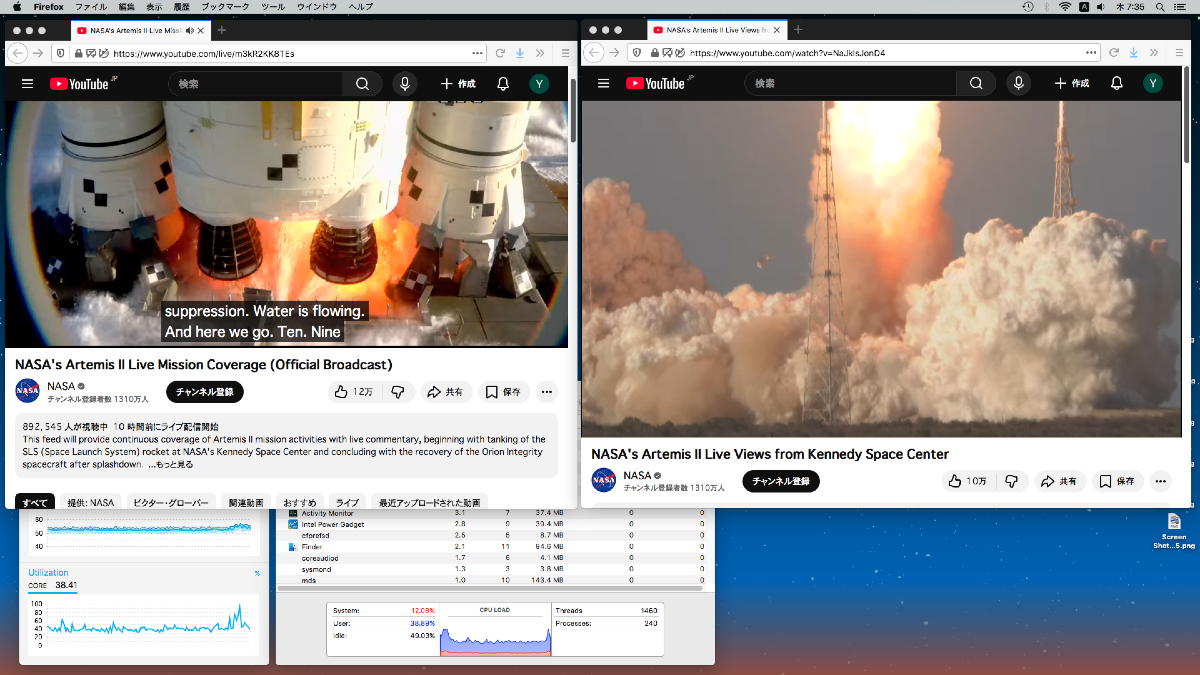
Task: Show more toolbar tools chevron in right window
Action: 1152,52
